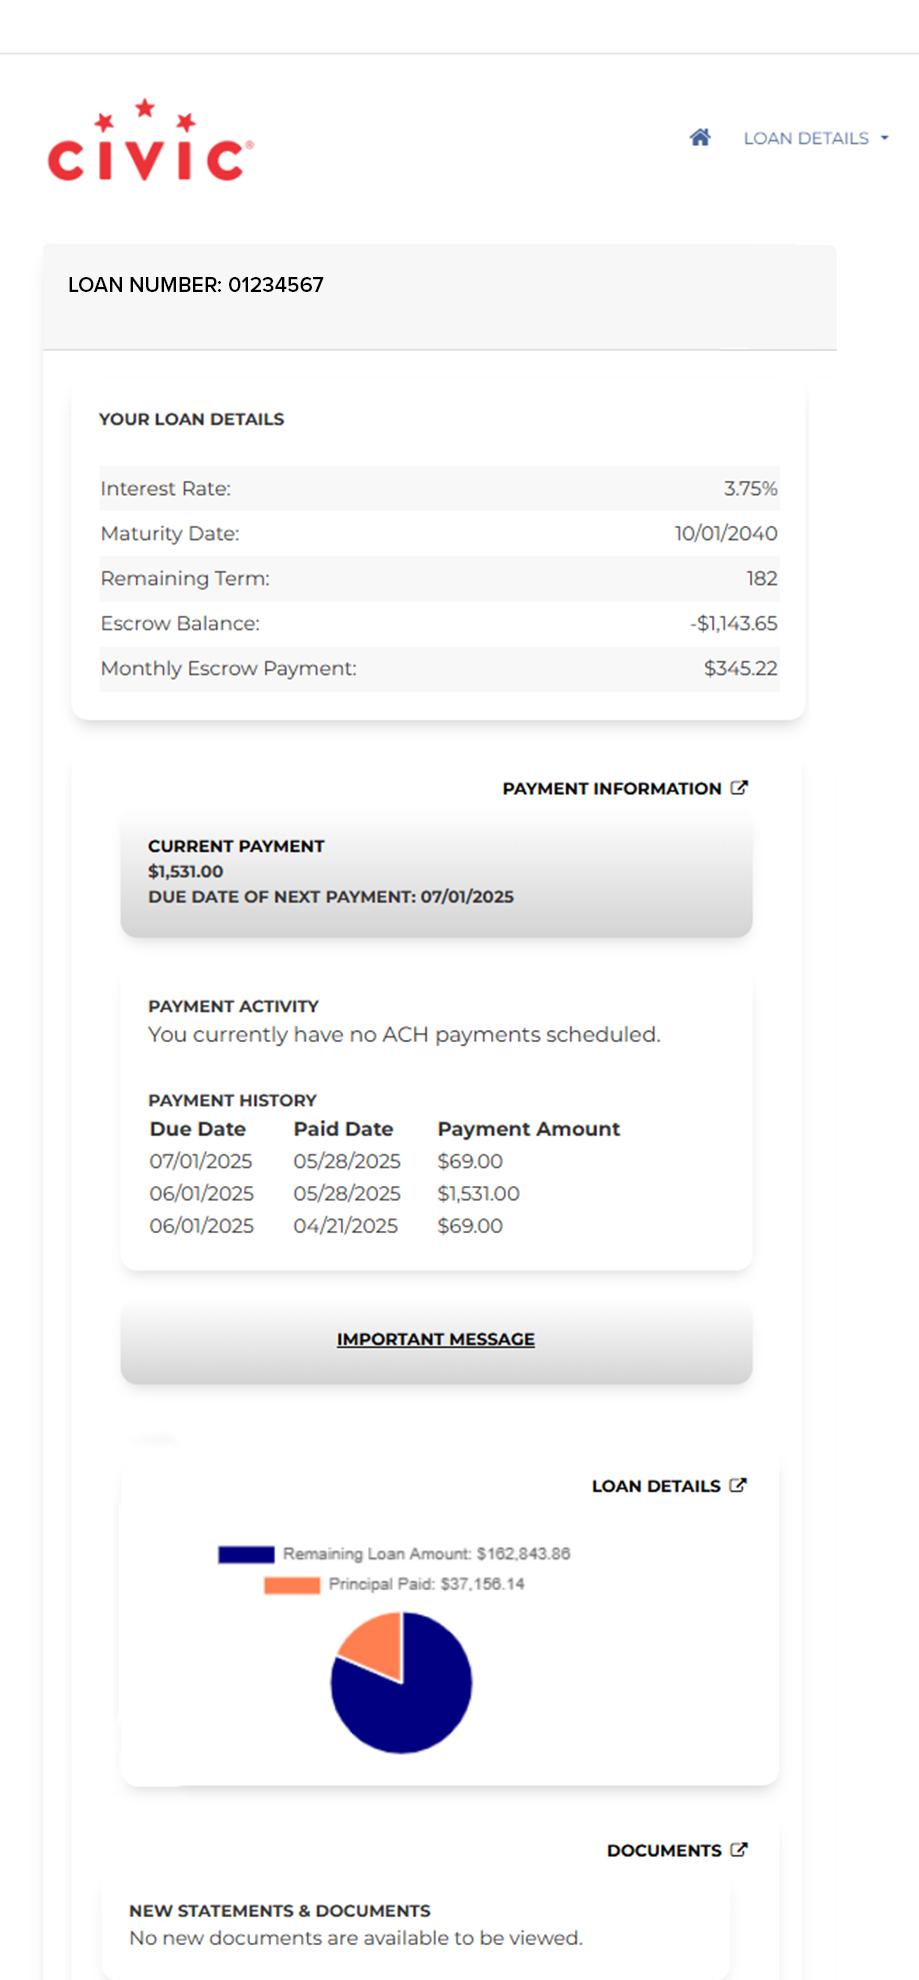The width and height of the screenshot is (919, 1980).
Task: Click the Escrow Balance row
Action: coord(439,623)
